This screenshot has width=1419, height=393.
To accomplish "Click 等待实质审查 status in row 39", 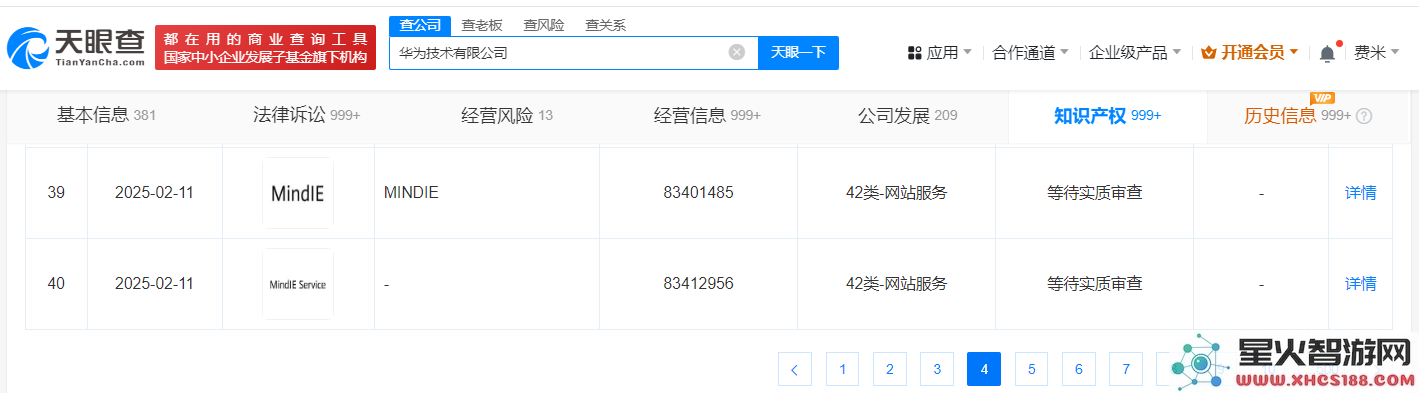I will pyautogui.click(x=1094, y=193).
